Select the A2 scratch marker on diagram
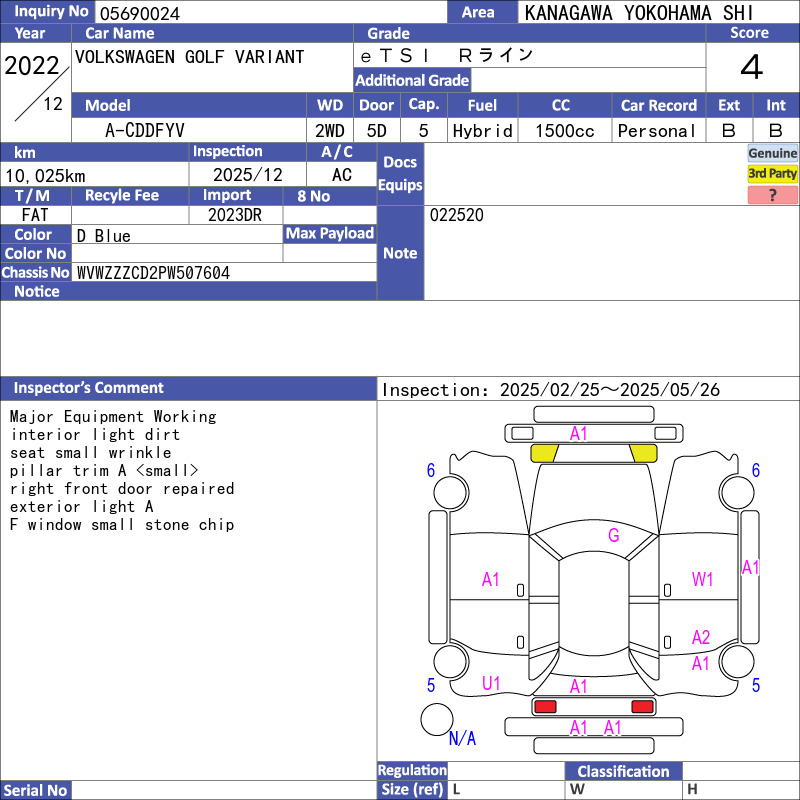The height and width of the screenshot is (800, 800). pos(701,638)
